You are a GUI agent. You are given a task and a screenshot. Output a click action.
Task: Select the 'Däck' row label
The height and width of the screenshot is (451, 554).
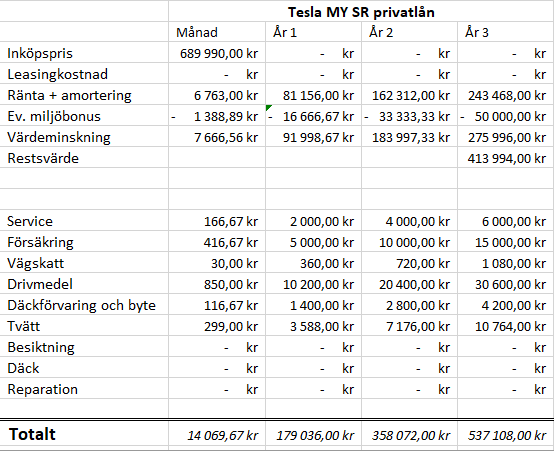coord(84,368)
